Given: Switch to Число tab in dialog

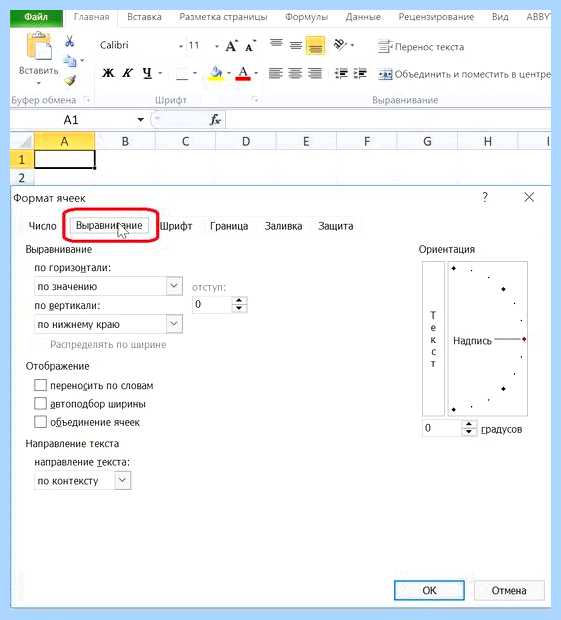Looking at the screenshot, I should pos(43,226).
